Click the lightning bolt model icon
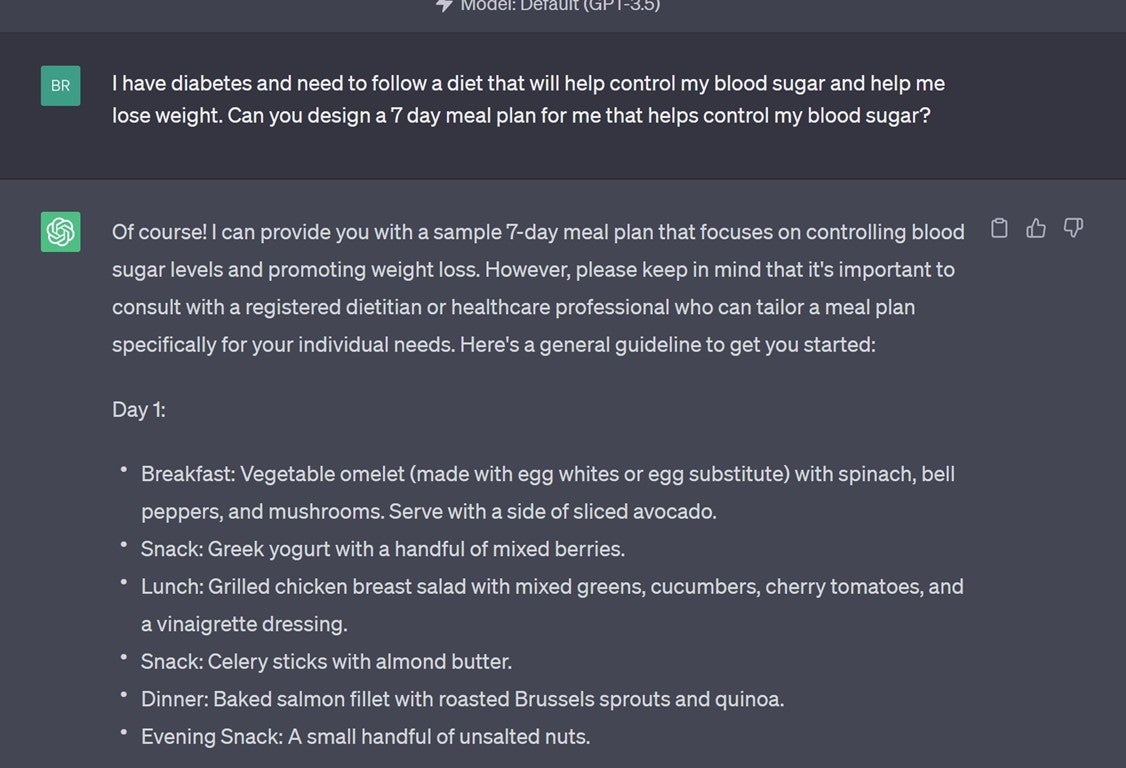Viewport: 1126px width, 768px height. point(445,6)
